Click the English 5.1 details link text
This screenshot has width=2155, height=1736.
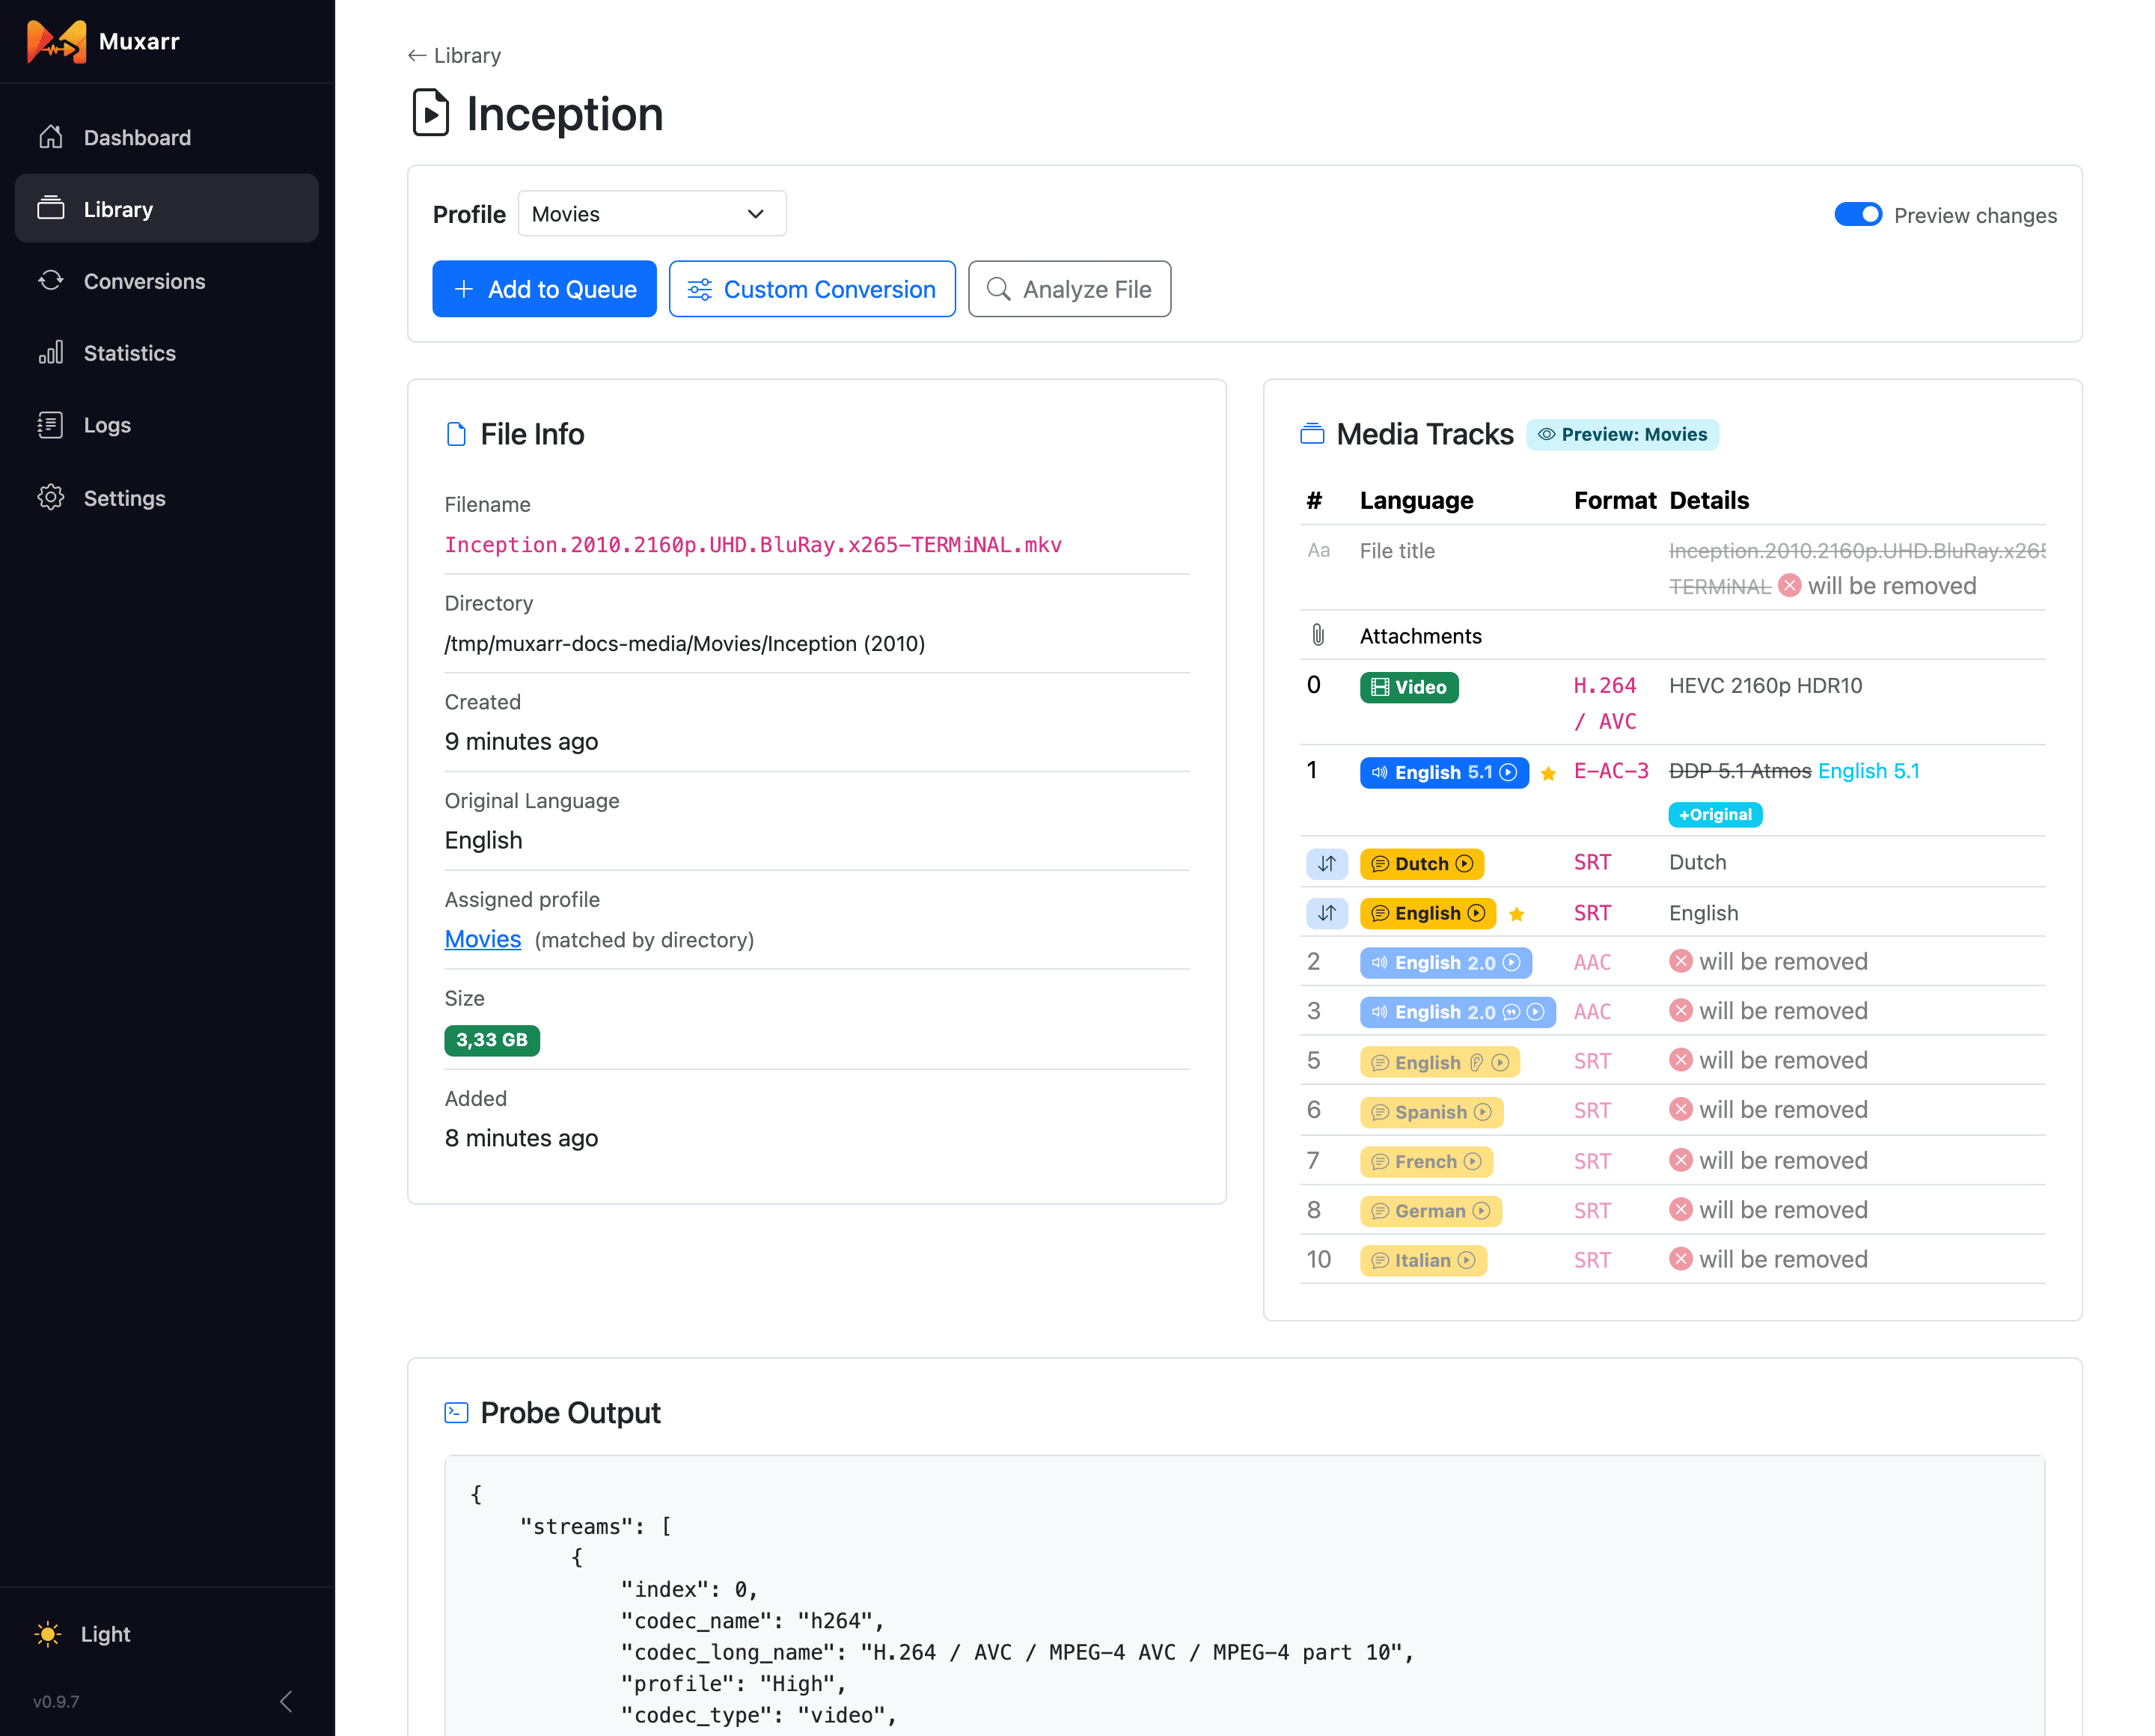[x=1869, y=771]
